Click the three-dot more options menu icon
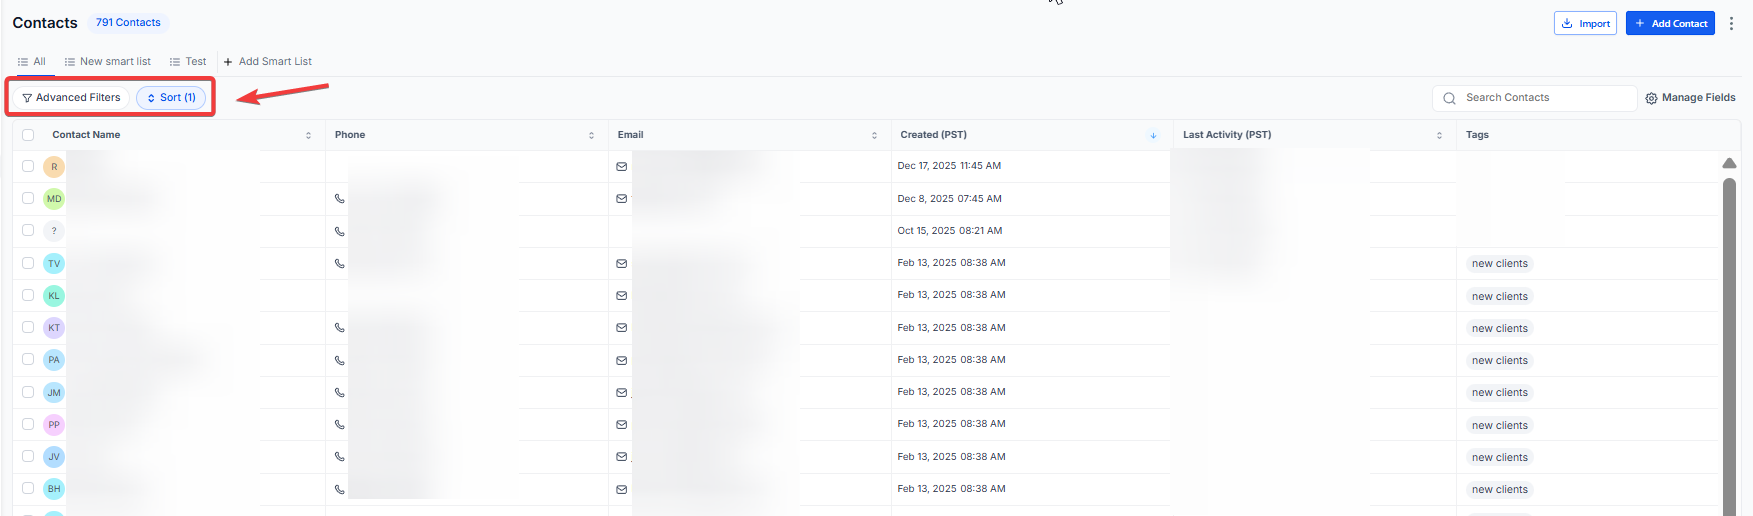The image size is (1753, 516). 1731,23
